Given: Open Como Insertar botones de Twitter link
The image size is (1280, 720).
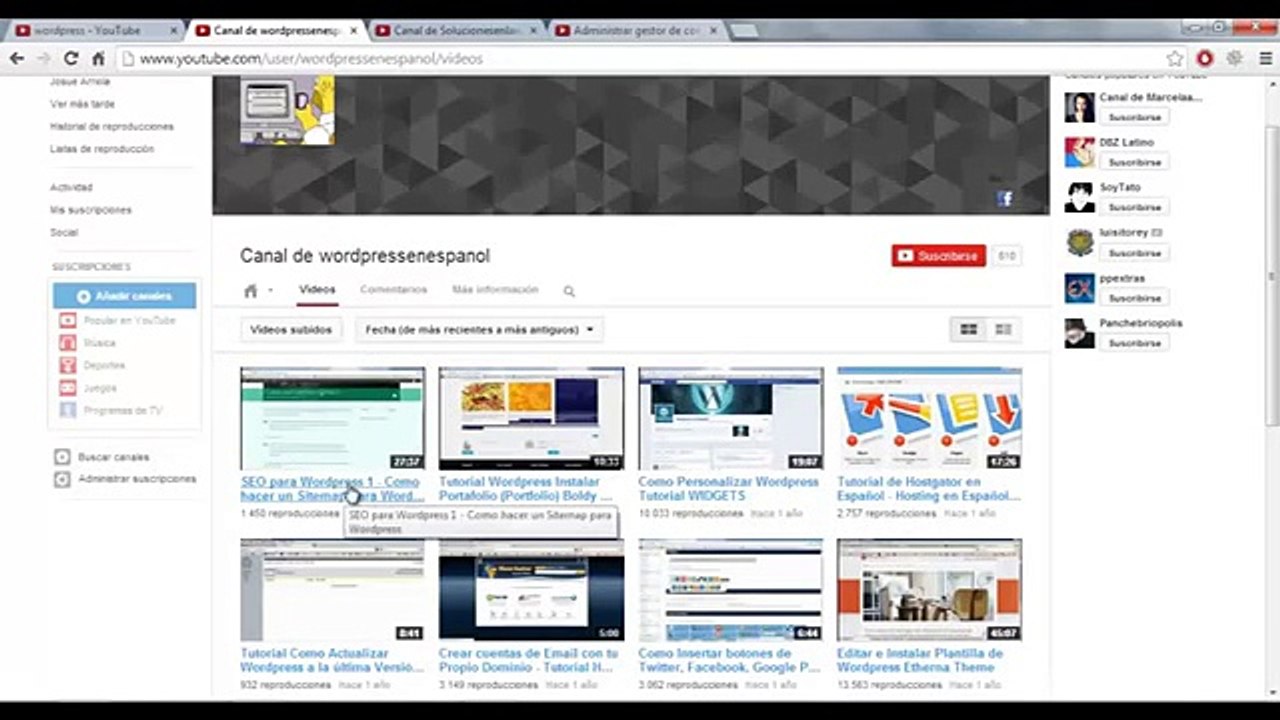Looking at the screenshot, I should (729, 660).
